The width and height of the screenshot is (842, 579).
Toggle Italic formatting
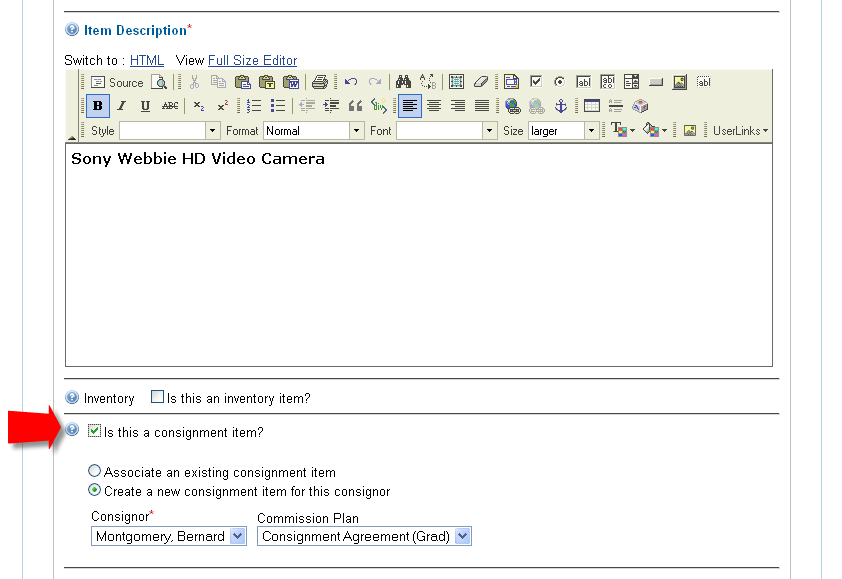point(122,106)
